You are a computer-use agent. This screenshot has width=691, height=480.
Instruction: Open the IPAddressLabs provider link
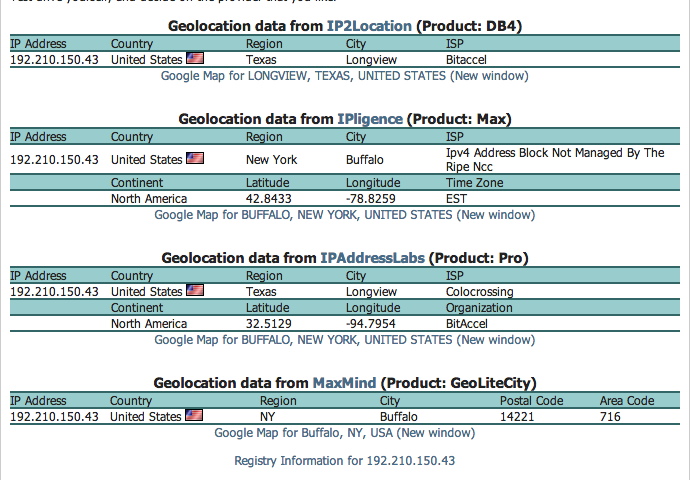tap(372, 258)
